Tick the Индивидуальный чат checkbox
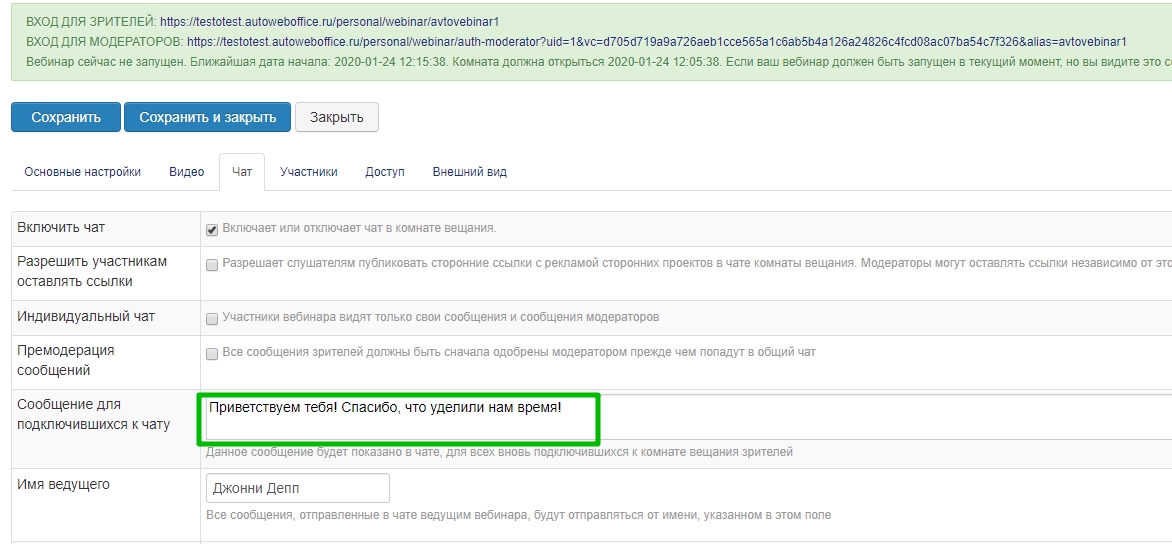1172x544 pixels. (212, 319)
